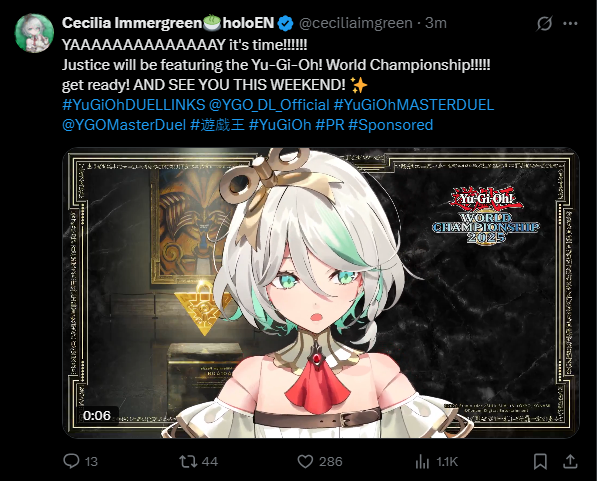View post analytics bar chart icon
This screenshot has width=597, height=481.
coord(422,462)
